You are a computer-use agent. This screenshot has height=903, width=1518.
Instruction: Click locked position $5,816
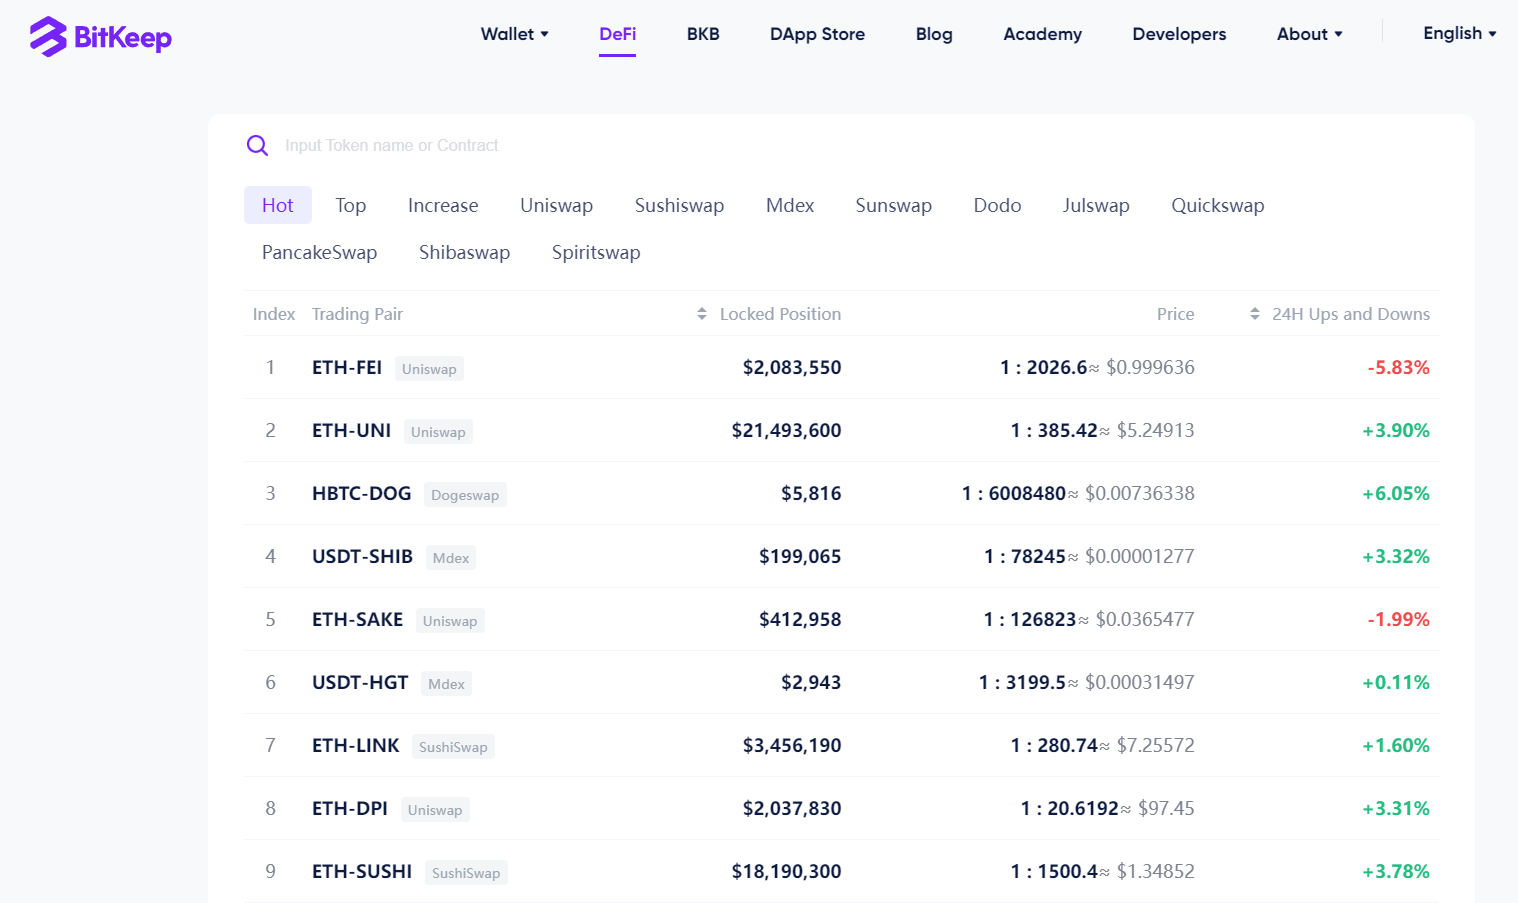[811, 493]
